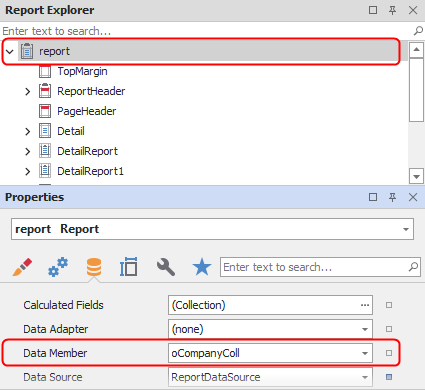The height and width of the screenshot is (390, 425).
Task: Select the Detail tree item
Action: point(71,131)
